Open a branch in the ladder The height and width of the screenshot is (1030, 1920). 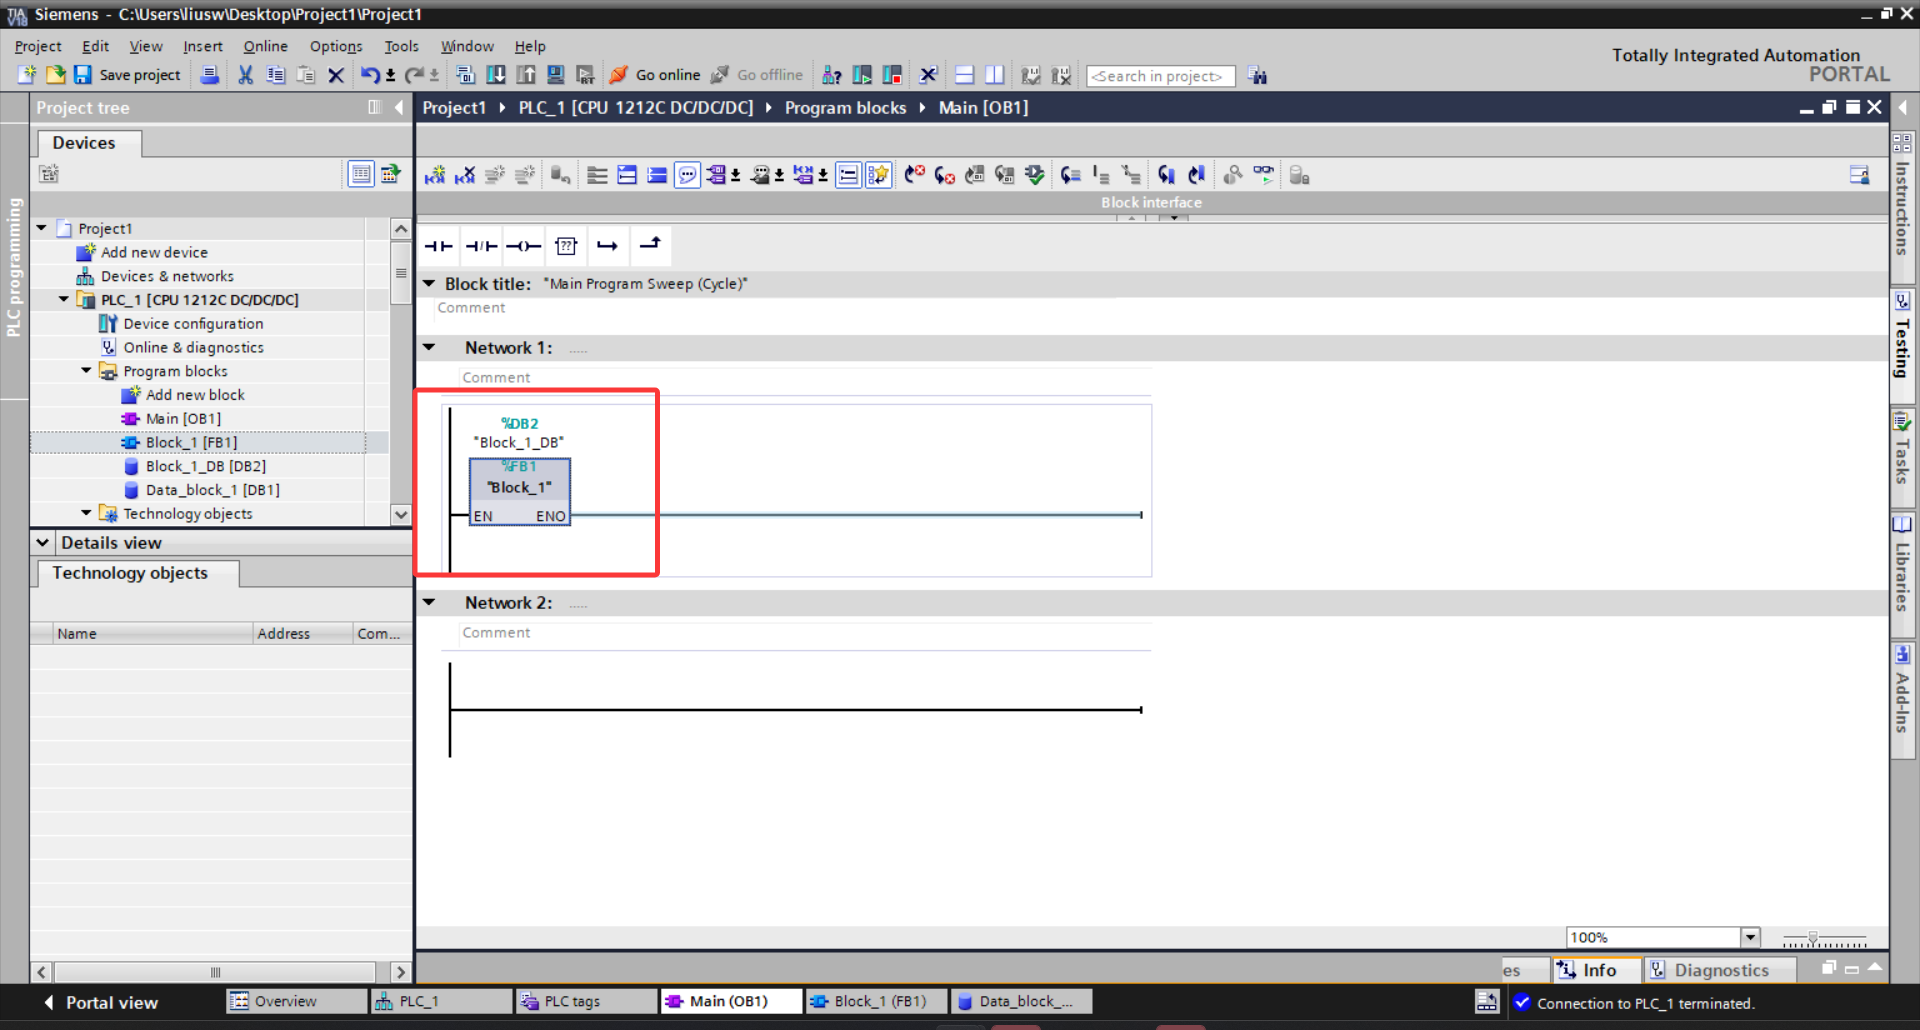(x=607, y=246)
